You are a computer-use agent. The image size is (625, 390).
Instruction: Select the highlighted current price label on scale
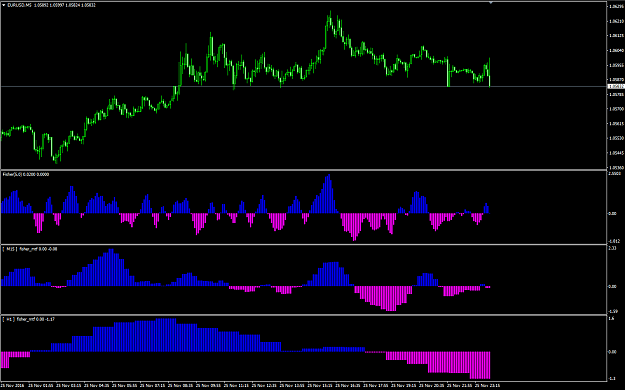616,87
